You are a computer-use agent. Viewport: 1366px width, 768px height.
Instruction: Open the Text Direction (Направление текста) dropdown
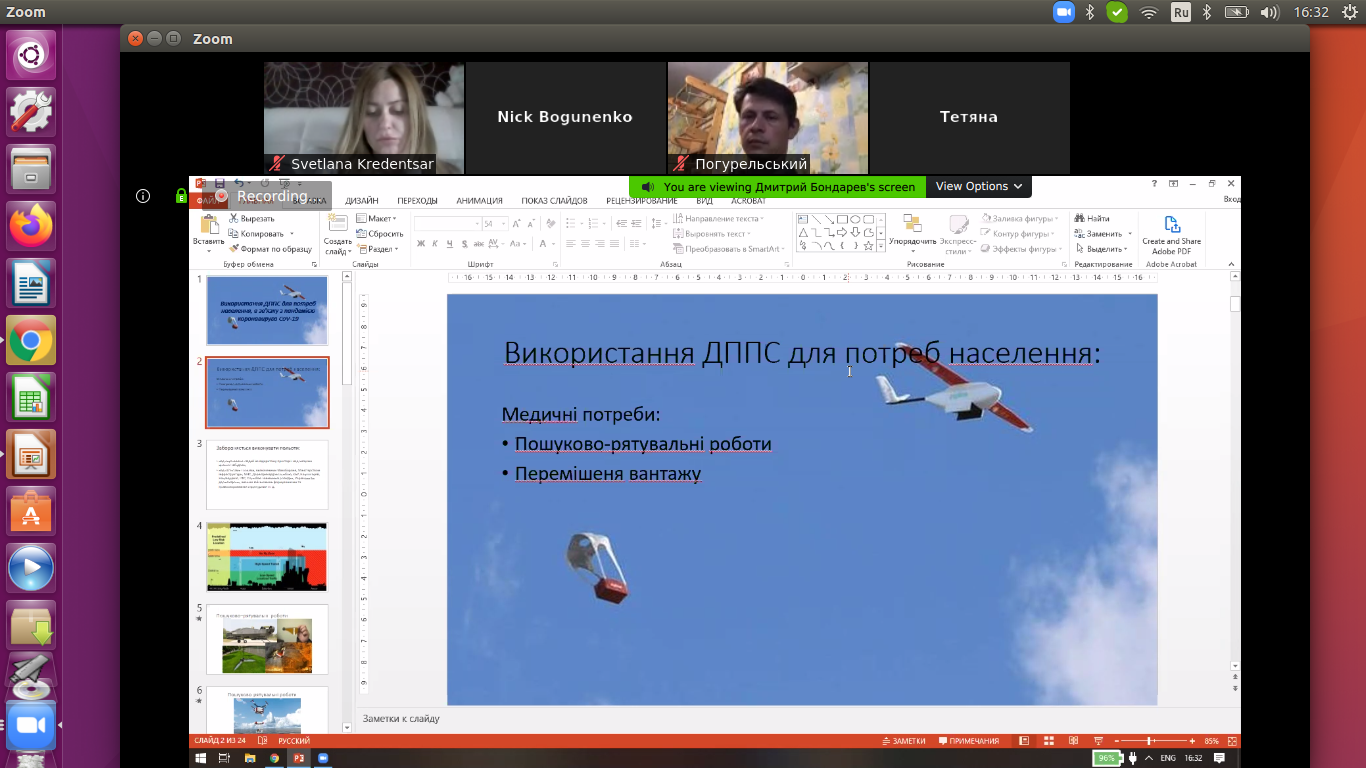click(x=719, y=218)
